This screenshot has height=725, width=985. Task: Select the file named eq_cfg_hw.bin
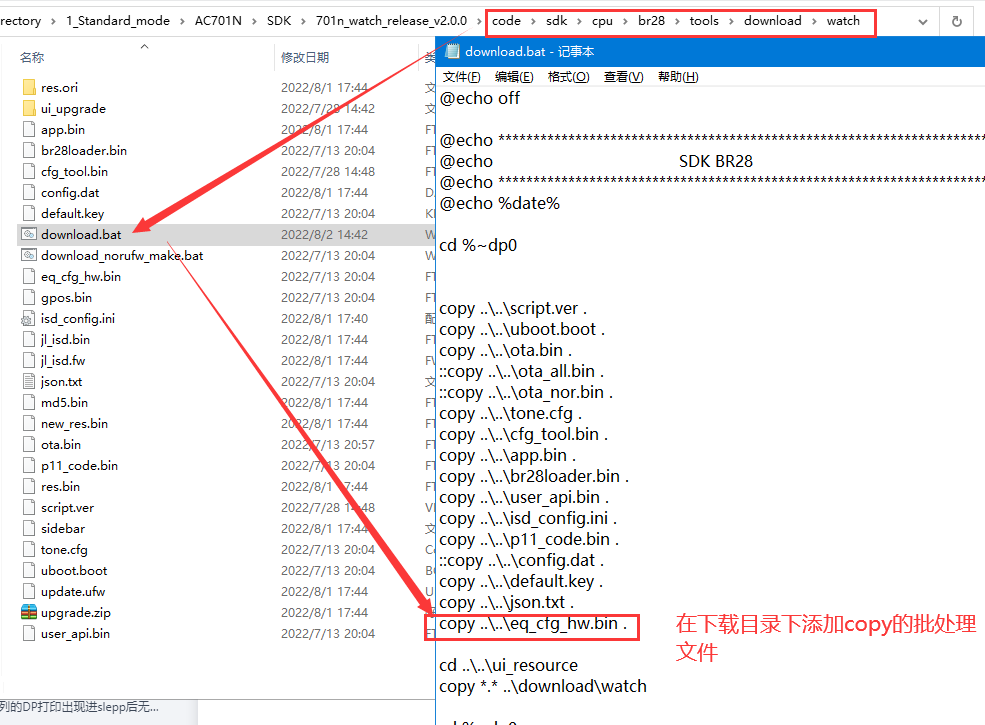(81, 276)
